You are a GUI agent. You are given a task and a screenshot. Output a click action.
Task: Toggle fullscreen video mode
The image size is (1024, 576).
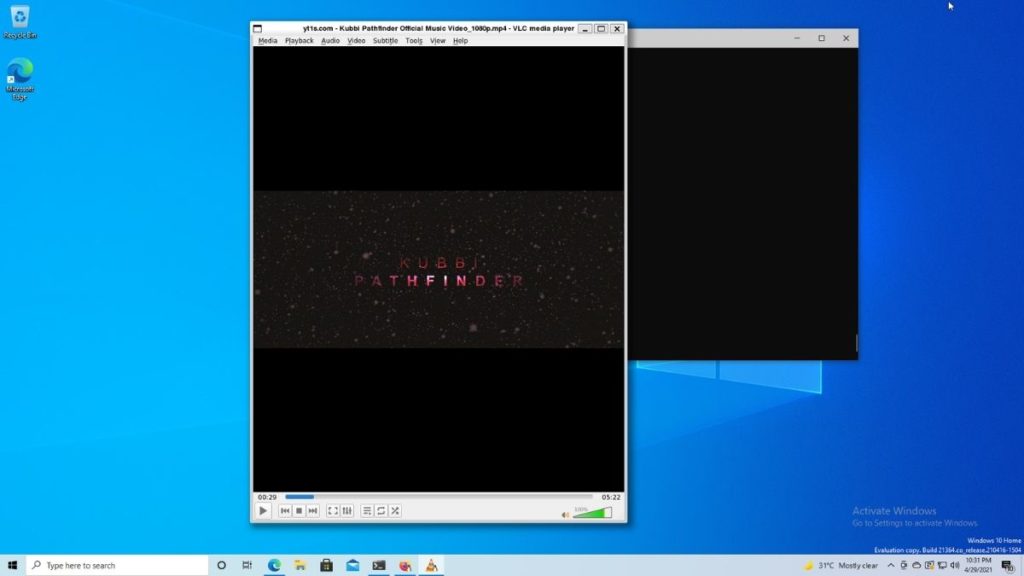tap(331, 511)
